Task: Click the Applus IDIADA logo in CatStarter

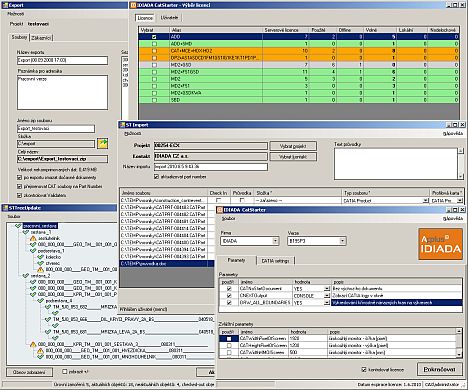Action: (x=440, y=244)
